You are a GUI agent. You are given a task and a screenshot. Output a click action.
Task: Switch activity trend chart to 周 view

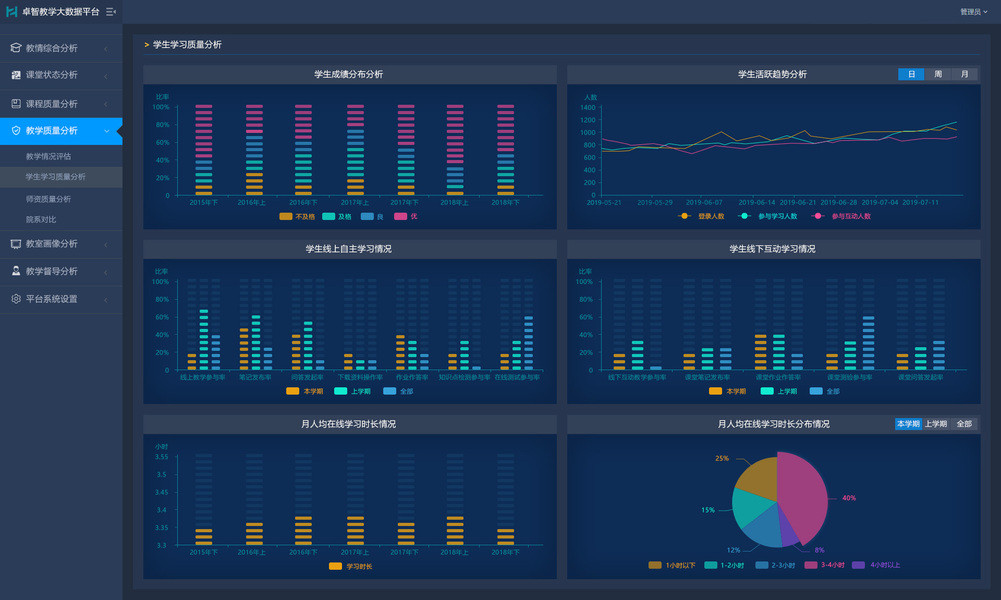click(938, 74)
